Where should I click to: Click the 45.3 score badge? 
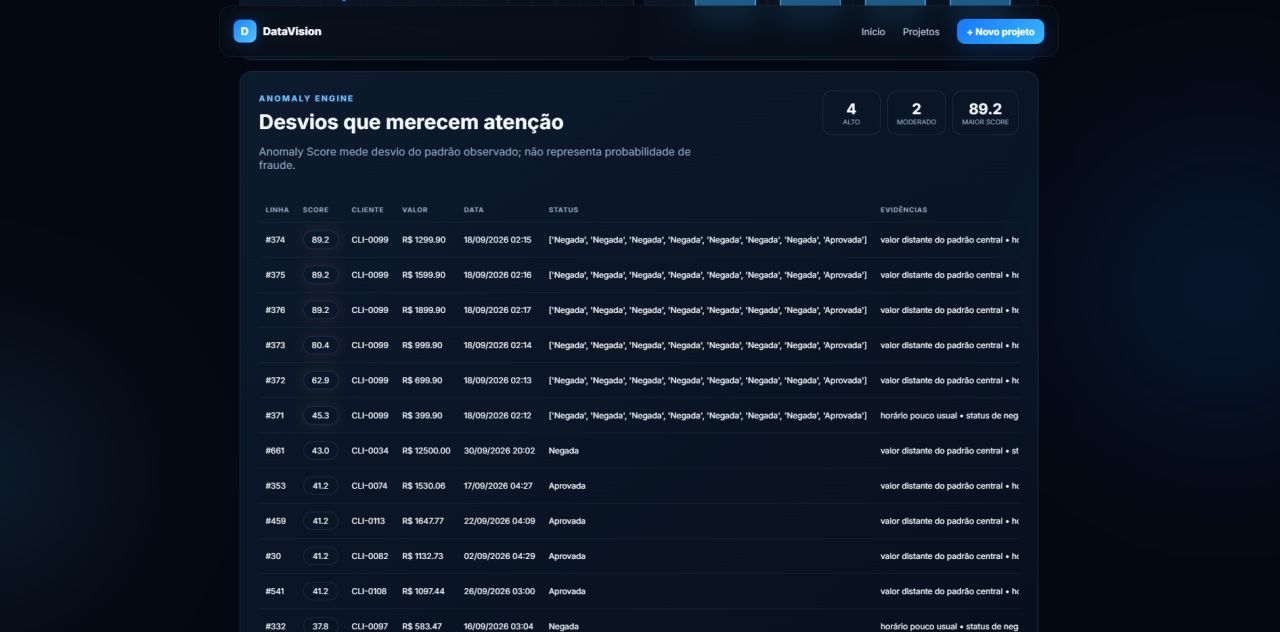point(320,415)
